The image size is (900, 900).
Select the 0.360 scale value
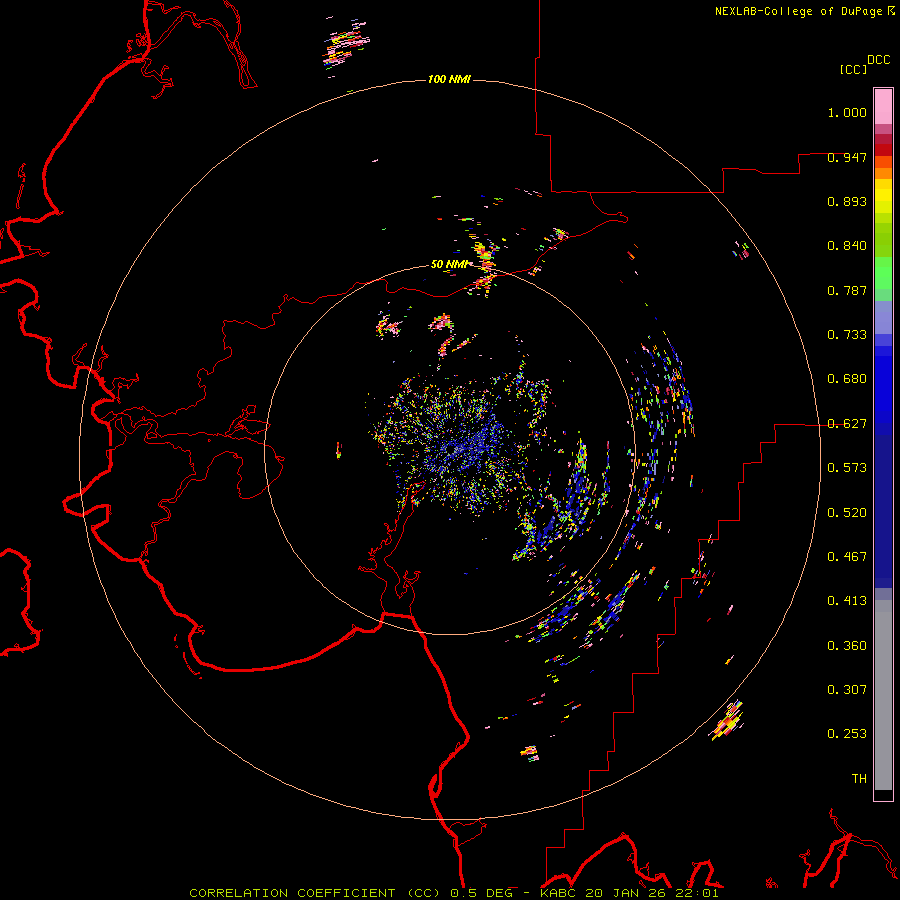pos(847,646)
